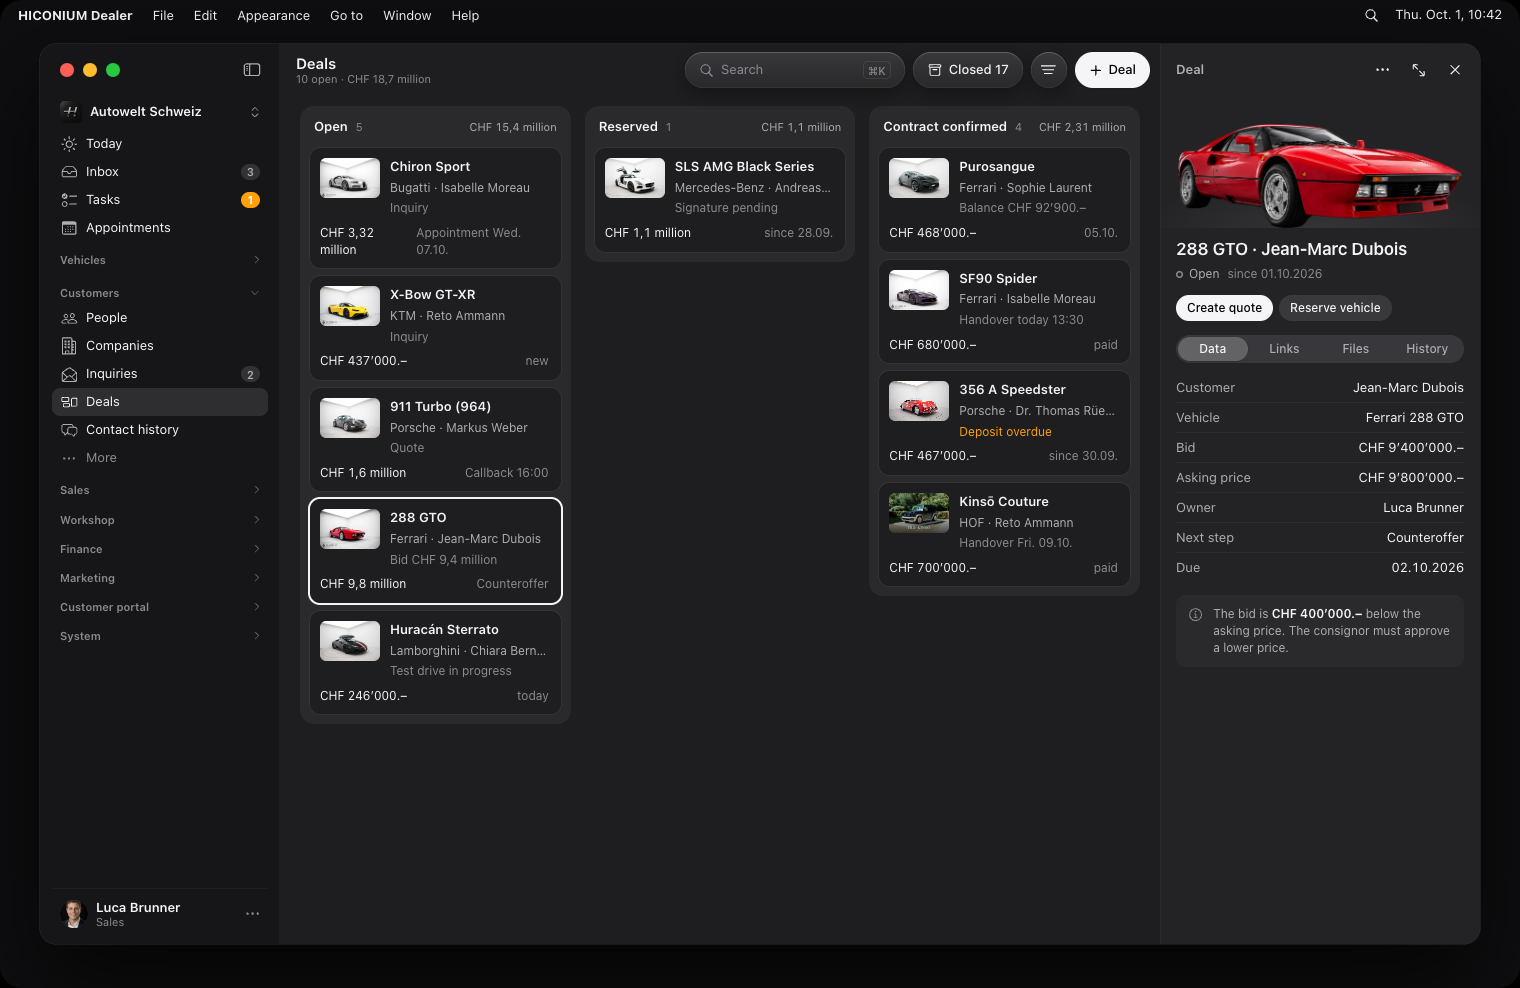Image resolution: width=1520 pixels, height=988 pixels.
Task: Open the Huracán Sterrato deal card
Action: (435, 663)
